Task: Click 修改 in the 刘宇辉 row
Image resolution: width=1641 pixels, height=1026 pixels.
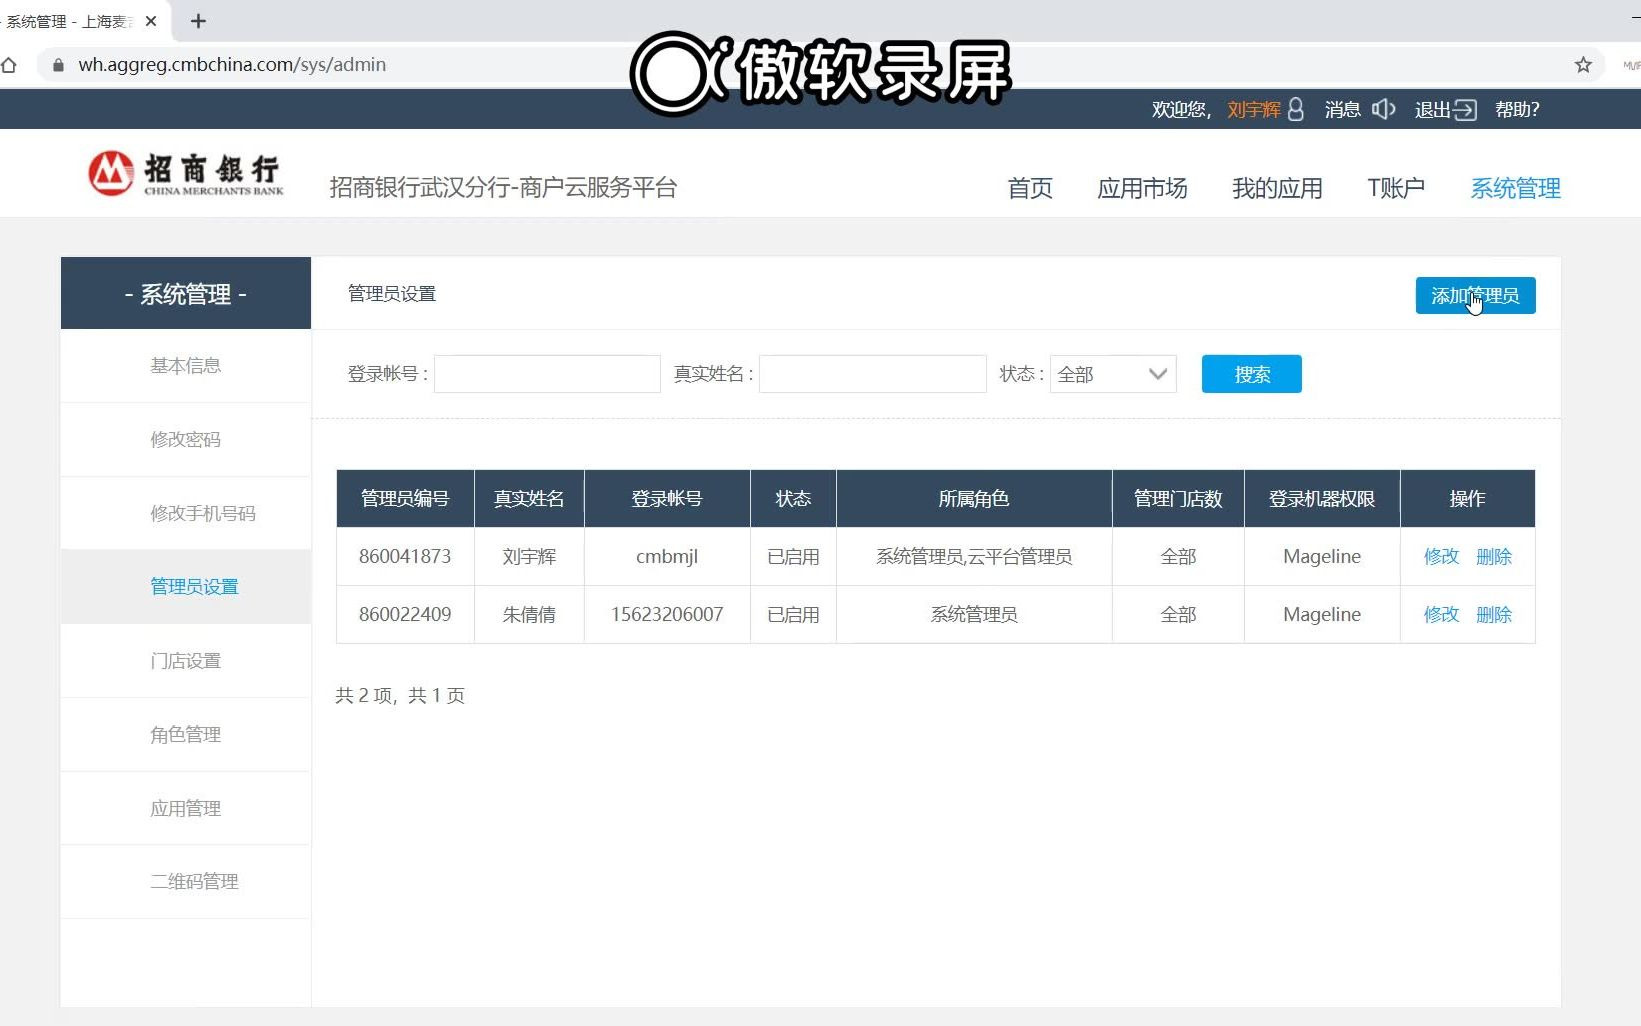Action: point(1441,557)
